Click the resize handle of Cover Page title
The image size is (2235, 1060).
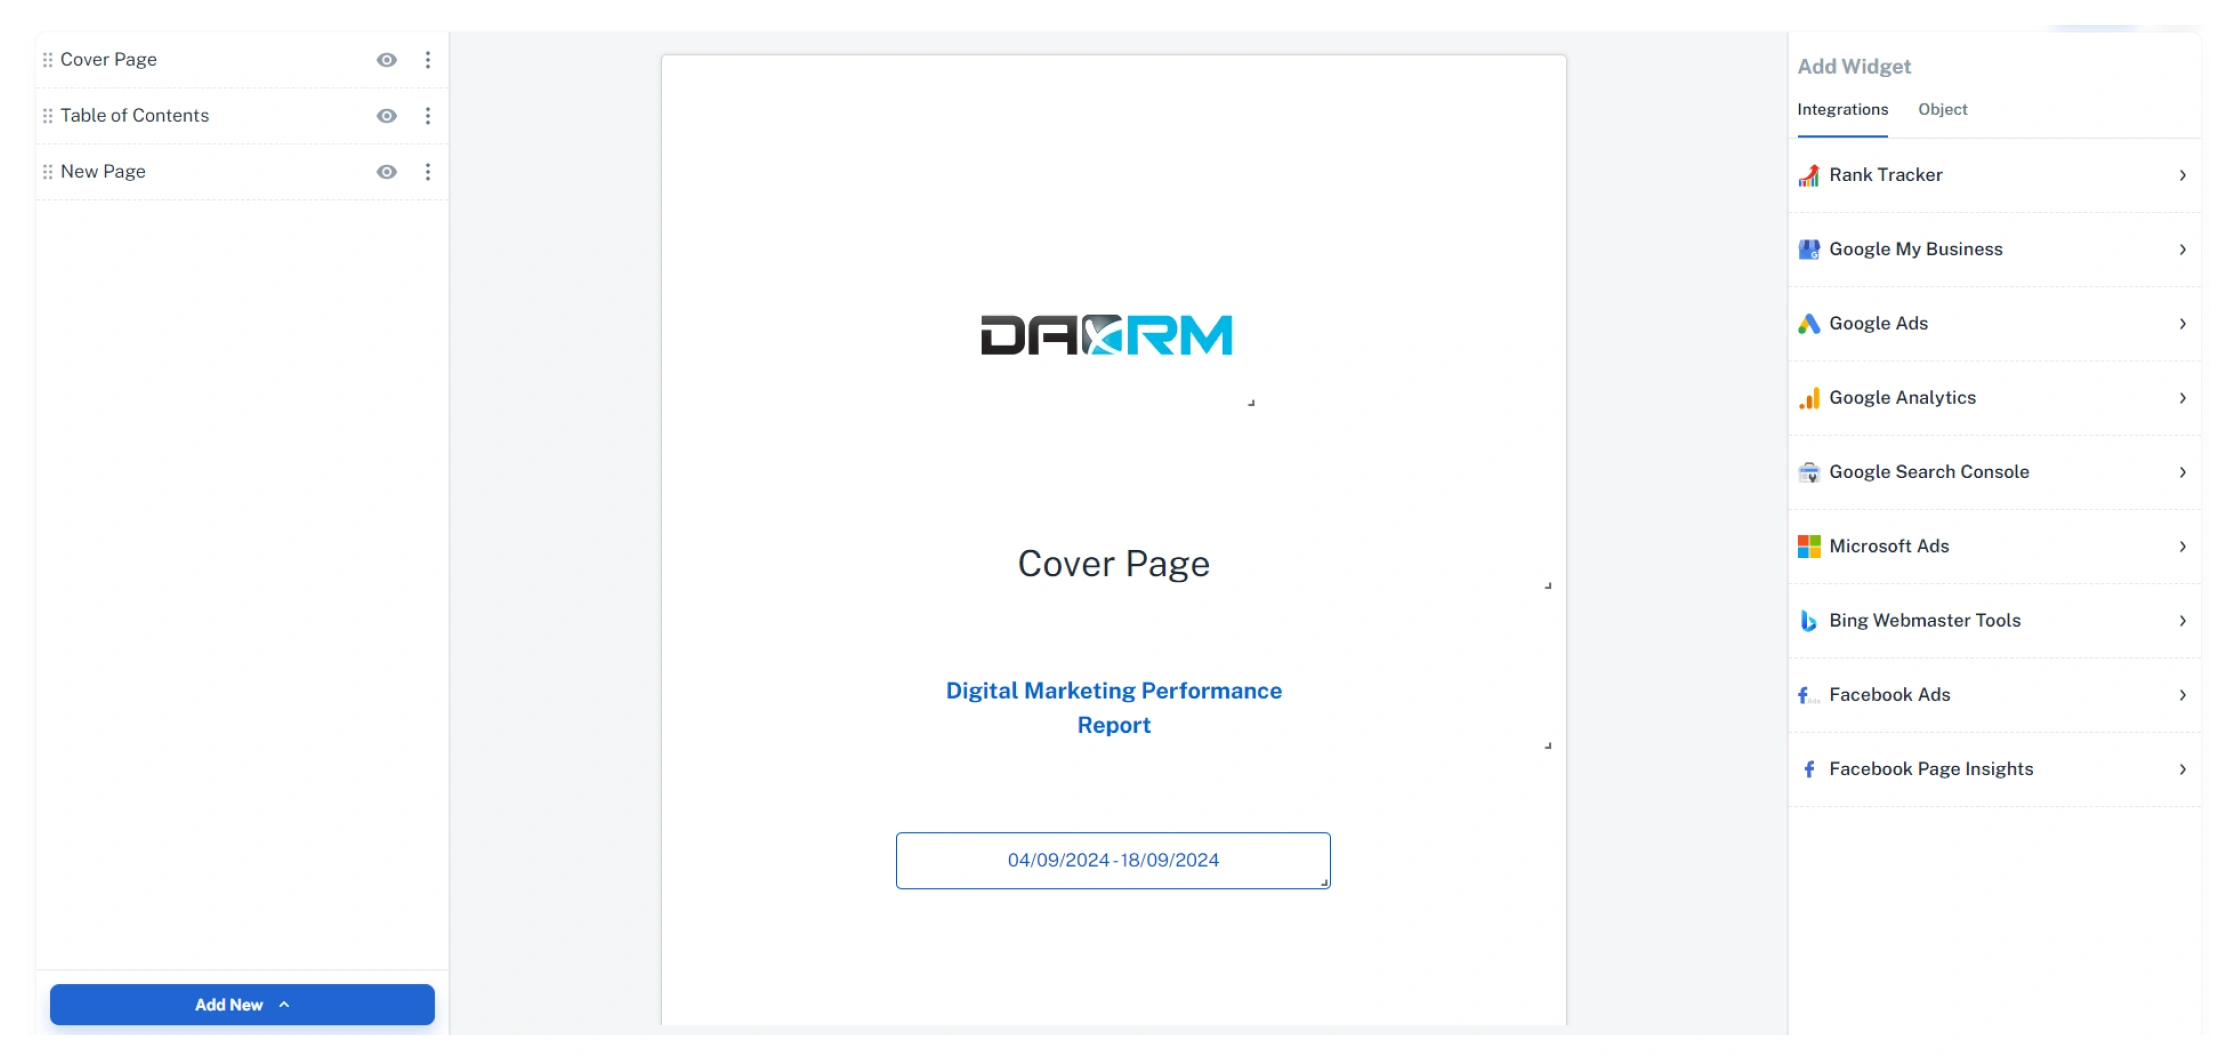tap(1548, 586)
